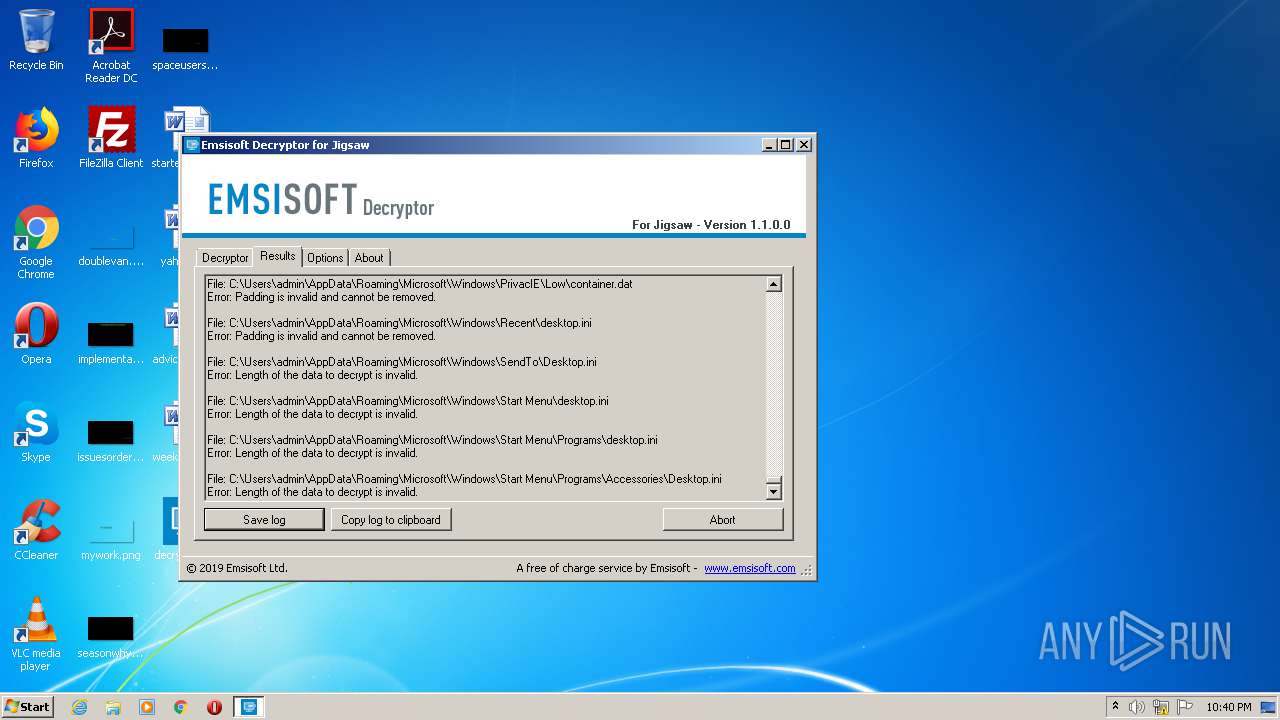1280x720 pixels.
Task: Click the Show desktop button
Action: [x=1269, y=707]
